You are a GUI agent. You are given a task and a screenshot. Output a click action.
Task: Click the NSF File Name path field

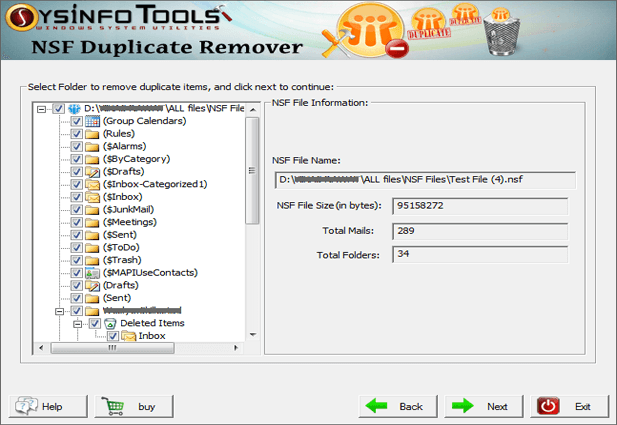click(425, 180)
